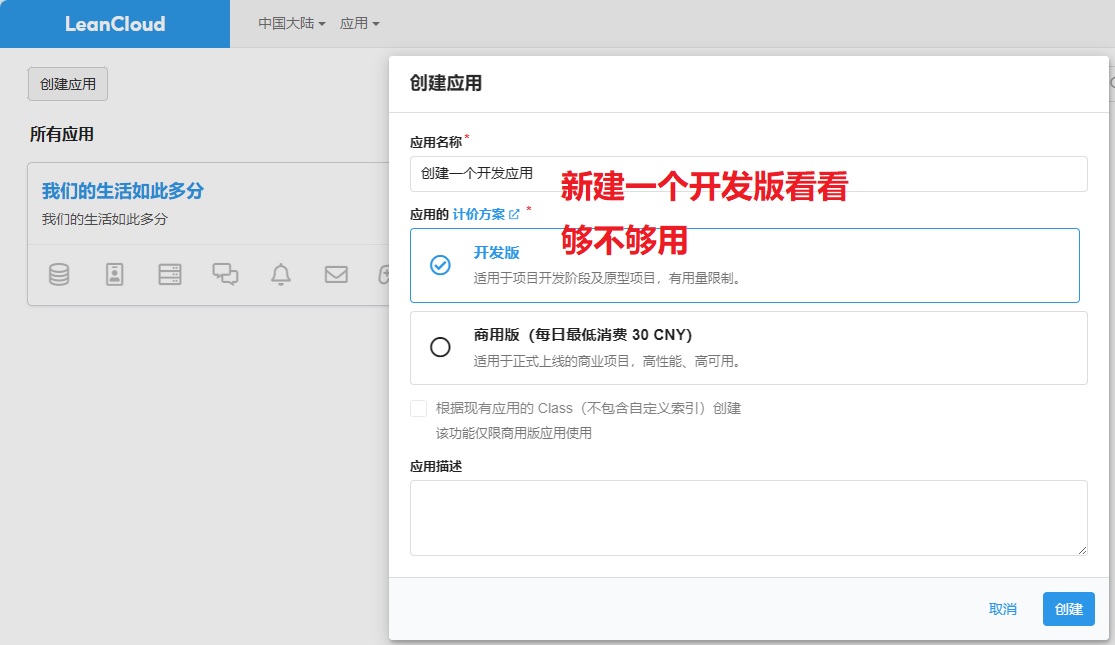Expand the 应用 dropdown menu
Viewport: 1115px width, 645px height.
click(x=359, y=24)
